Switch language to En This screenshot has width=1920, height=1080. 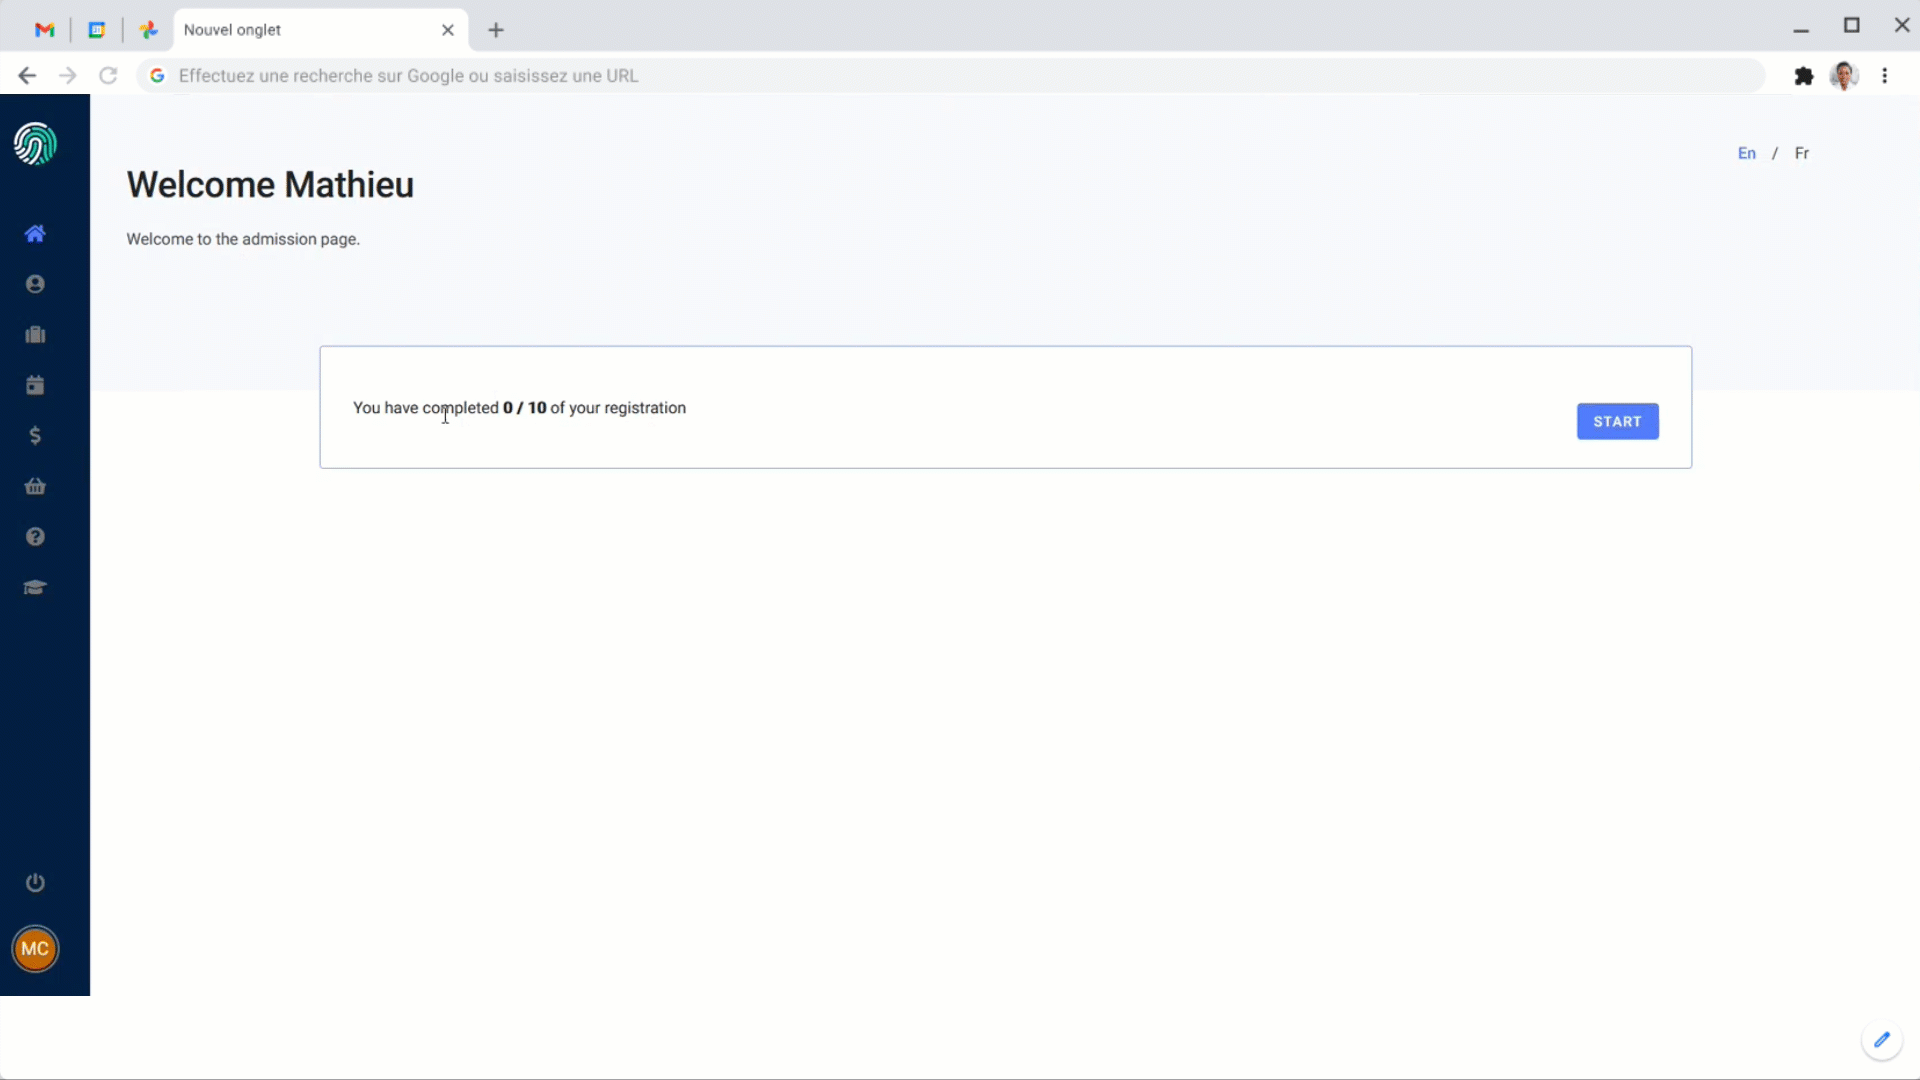coord(1747,153)
